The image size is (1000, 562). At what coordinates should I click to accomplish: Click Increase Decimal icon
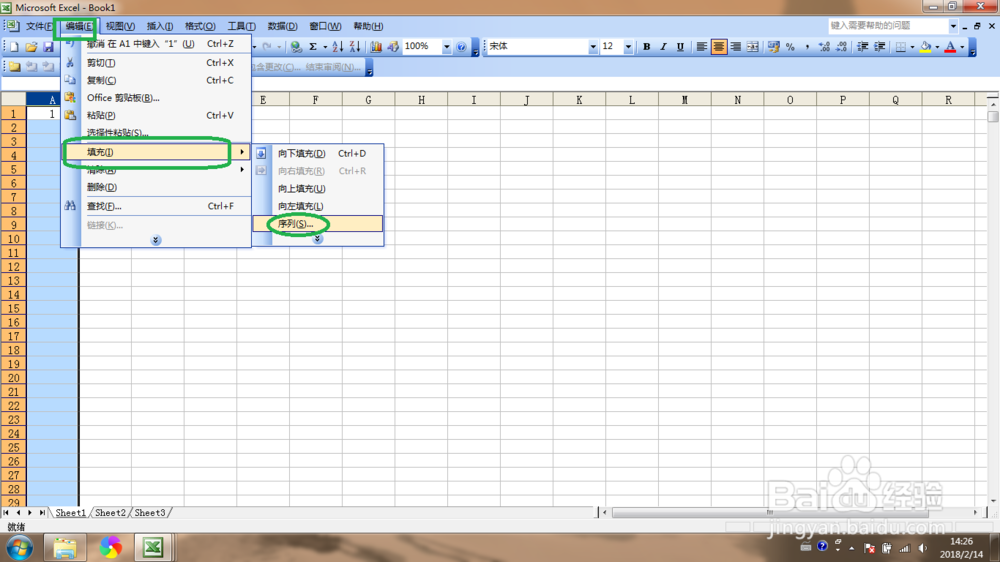tap(825, 47)
